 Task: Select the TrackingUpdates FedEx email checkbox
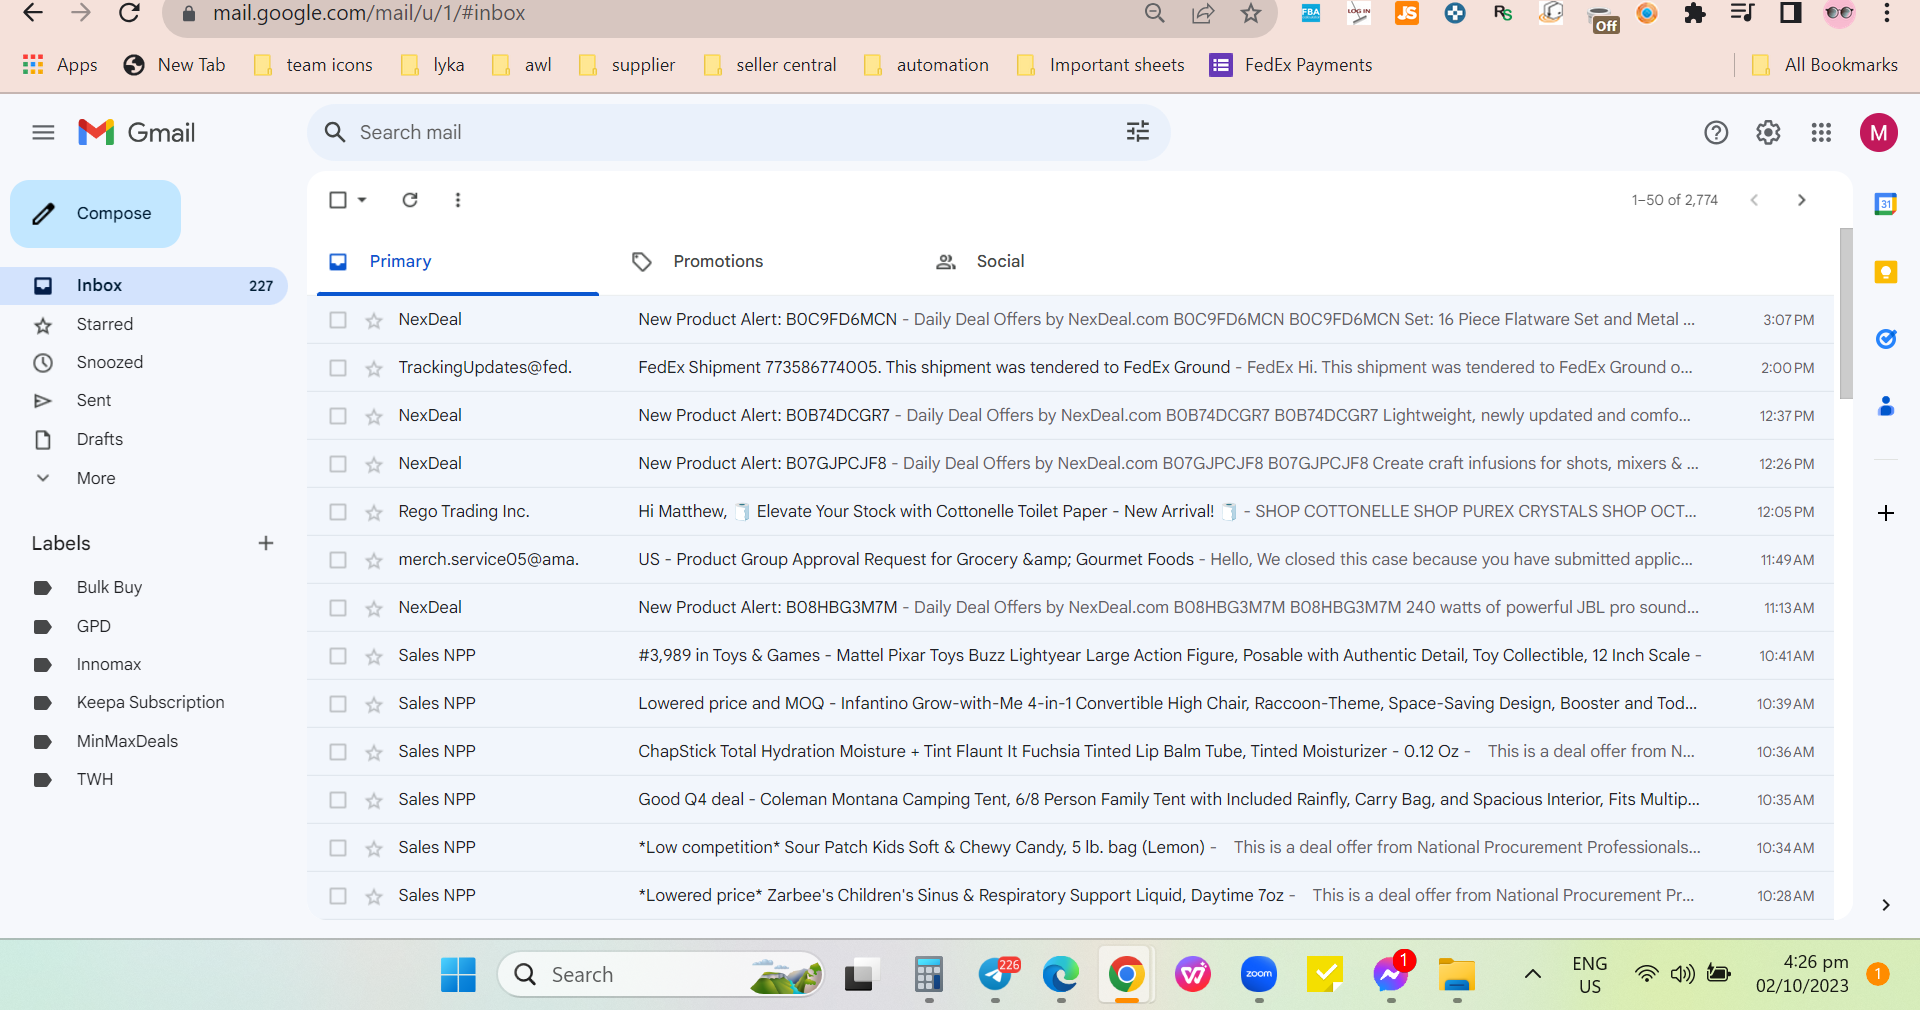click(338, 368)
